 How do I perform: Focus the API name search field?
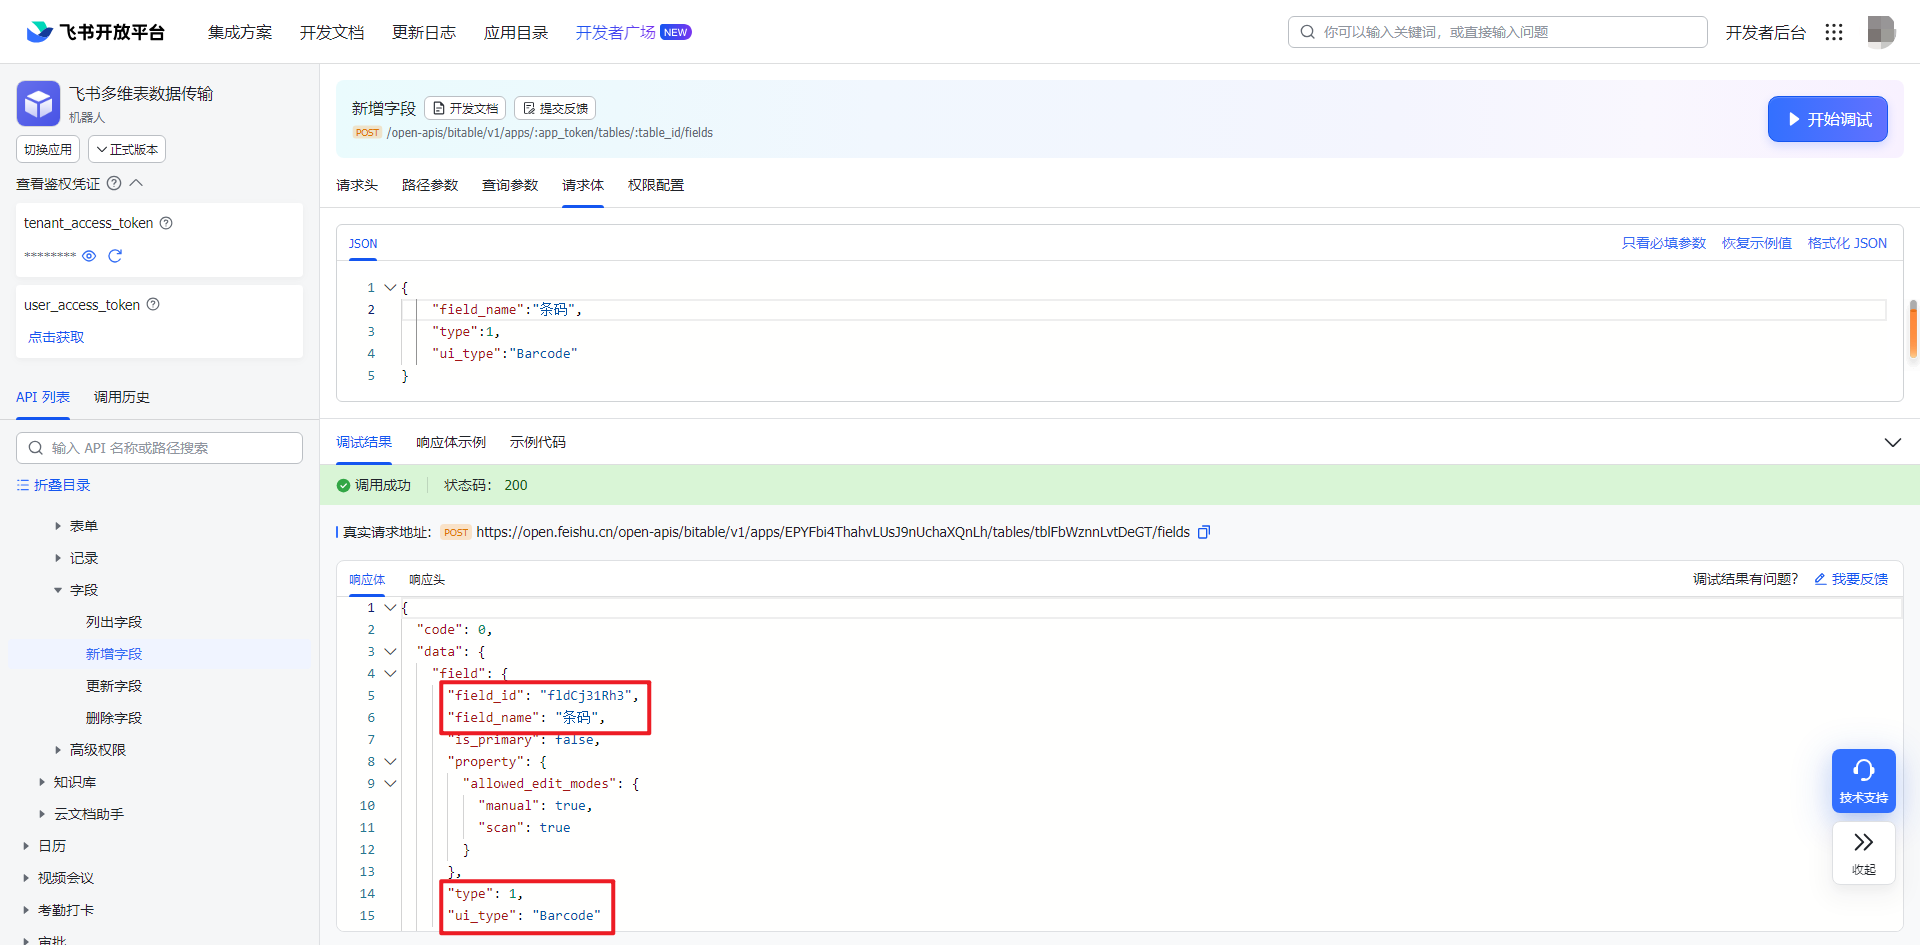pyautogui.click(x=159, y=448)
